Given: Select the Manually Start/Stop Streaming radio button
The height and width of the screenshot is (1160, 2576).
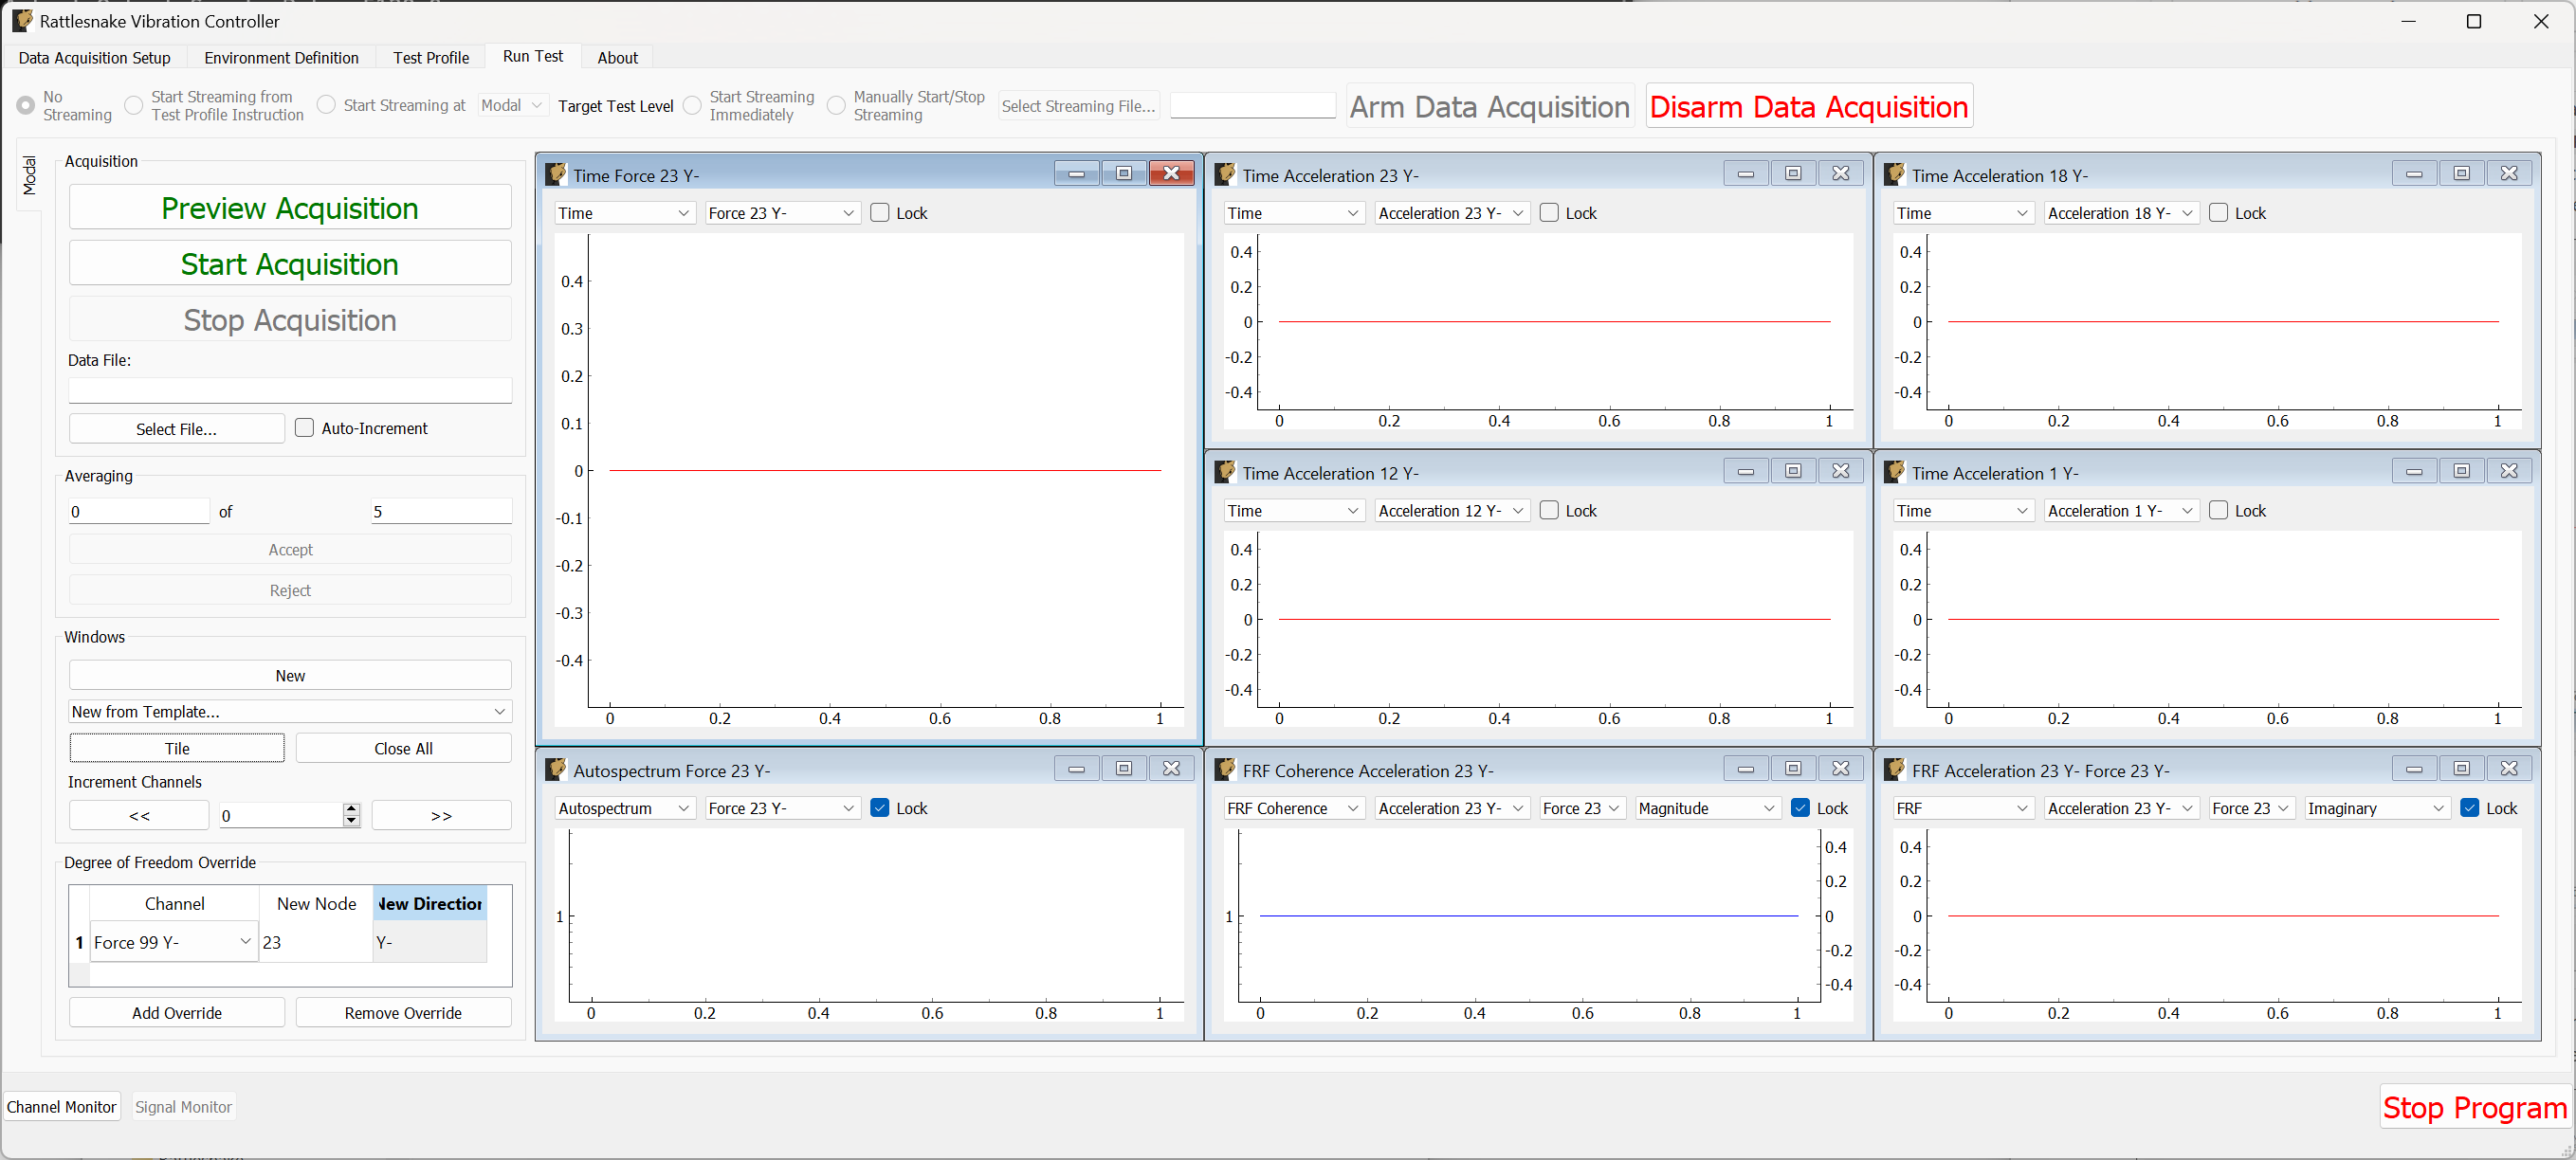Looking at the screenshot, I should coord(836,105).
